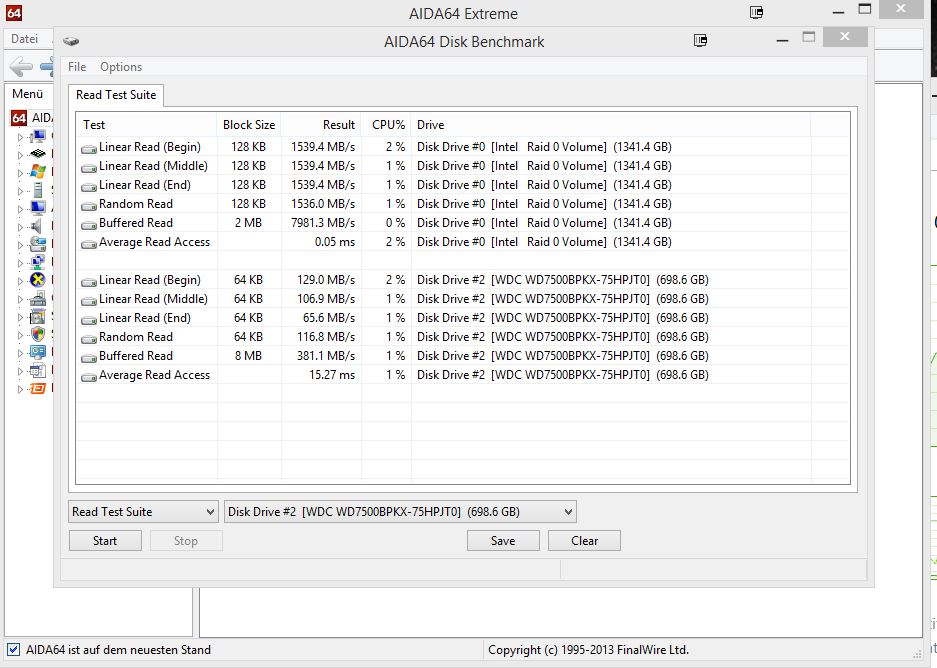Viewport: 937px width, 668px height.
Task: Click the Network computers icon in the tree
Action: coord(38,262)
